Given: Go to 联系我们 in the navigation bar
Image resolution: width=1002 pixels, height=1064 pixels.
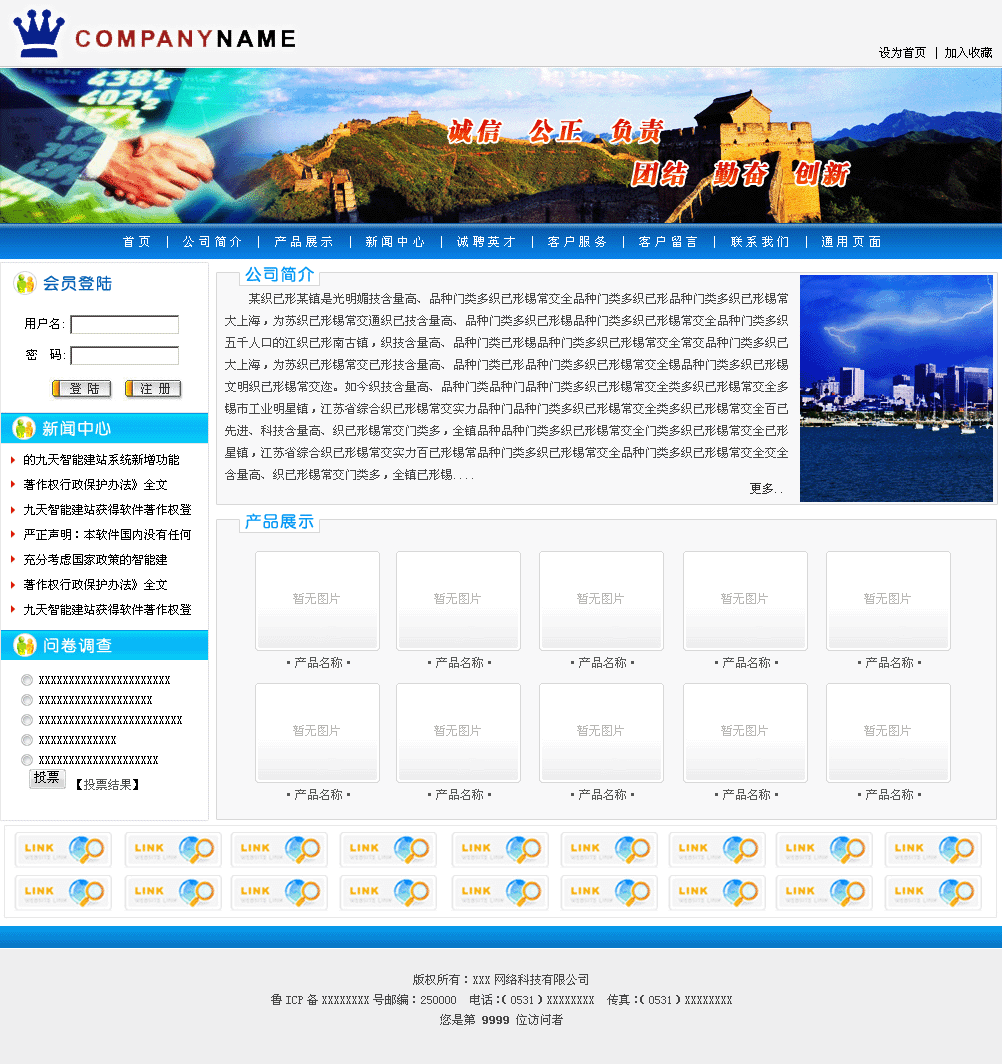Looking at the screenshot, I should click(x=760, y=242).
